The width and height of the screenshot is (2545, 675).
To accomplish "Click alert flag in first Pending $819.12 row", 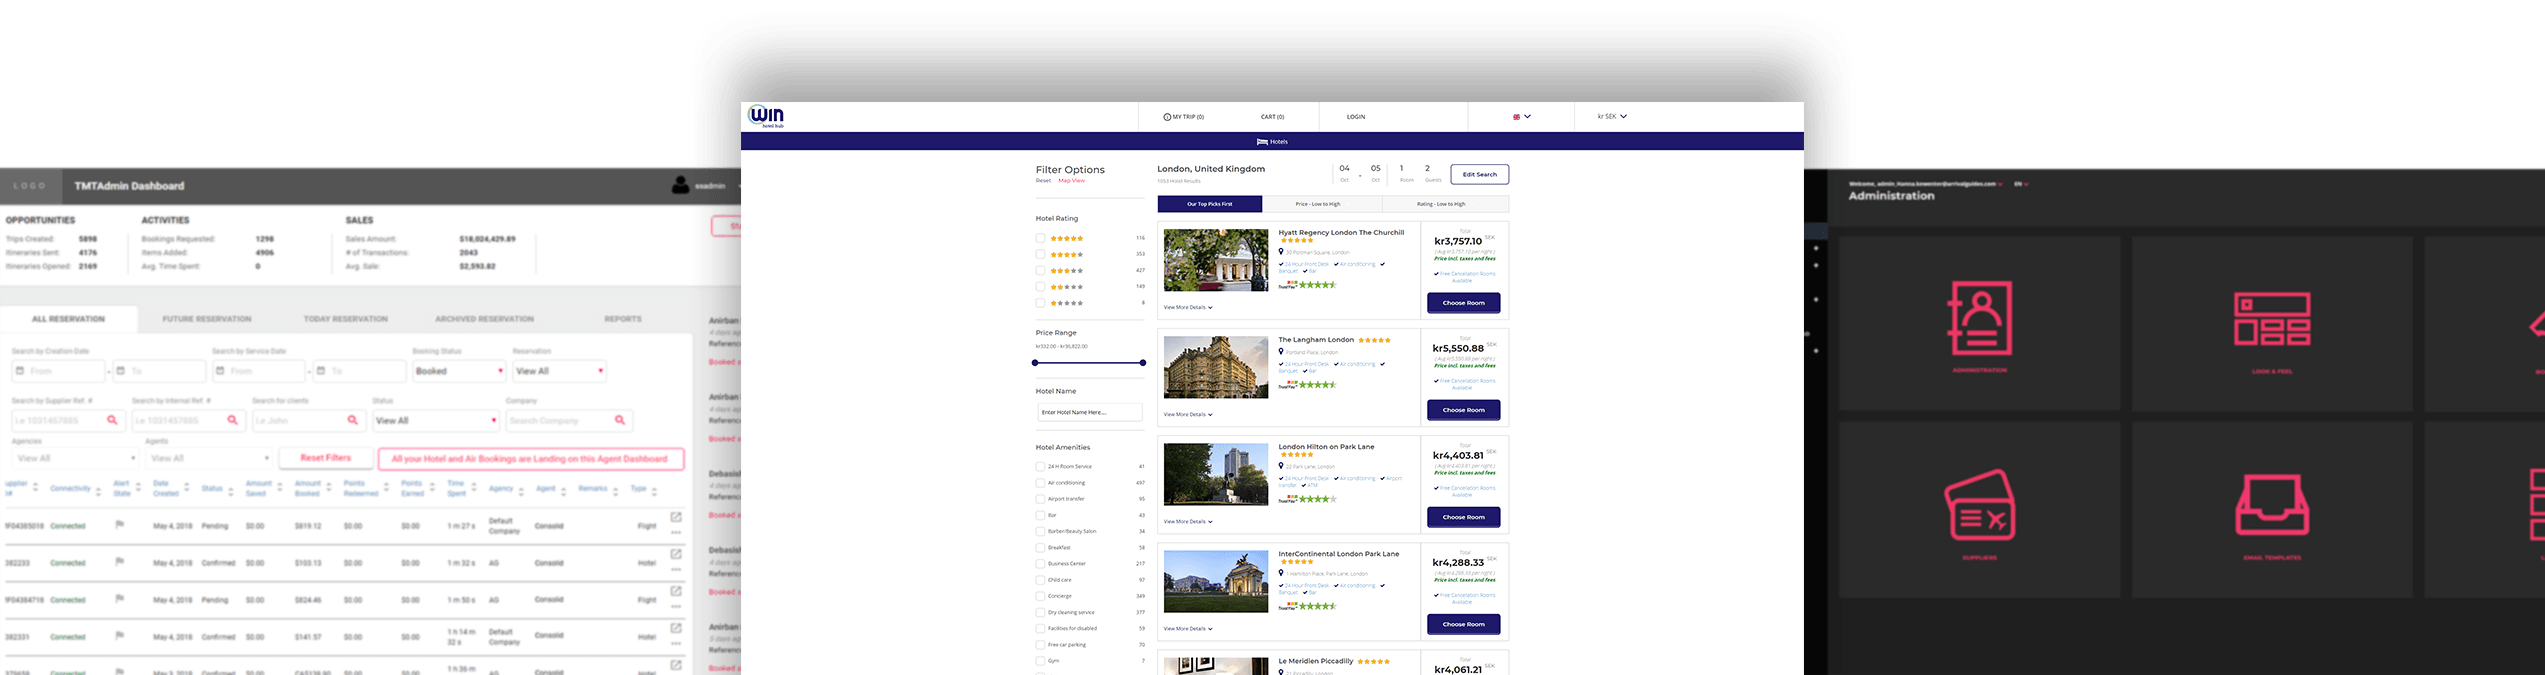I will pos(119,524).
